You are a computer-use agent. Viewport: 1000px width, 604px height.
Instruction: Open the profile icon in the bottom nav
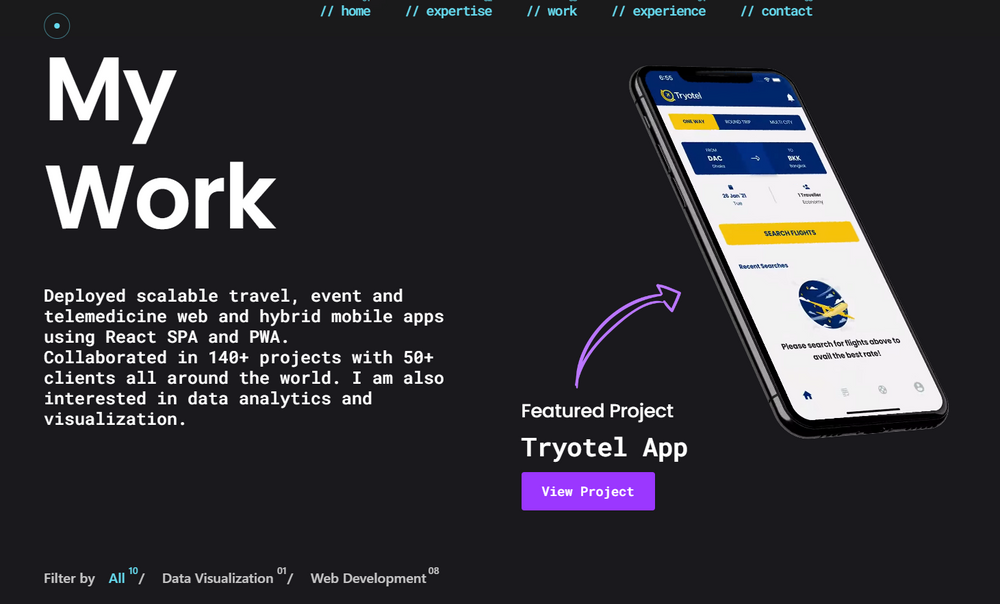tap(919, 388)
